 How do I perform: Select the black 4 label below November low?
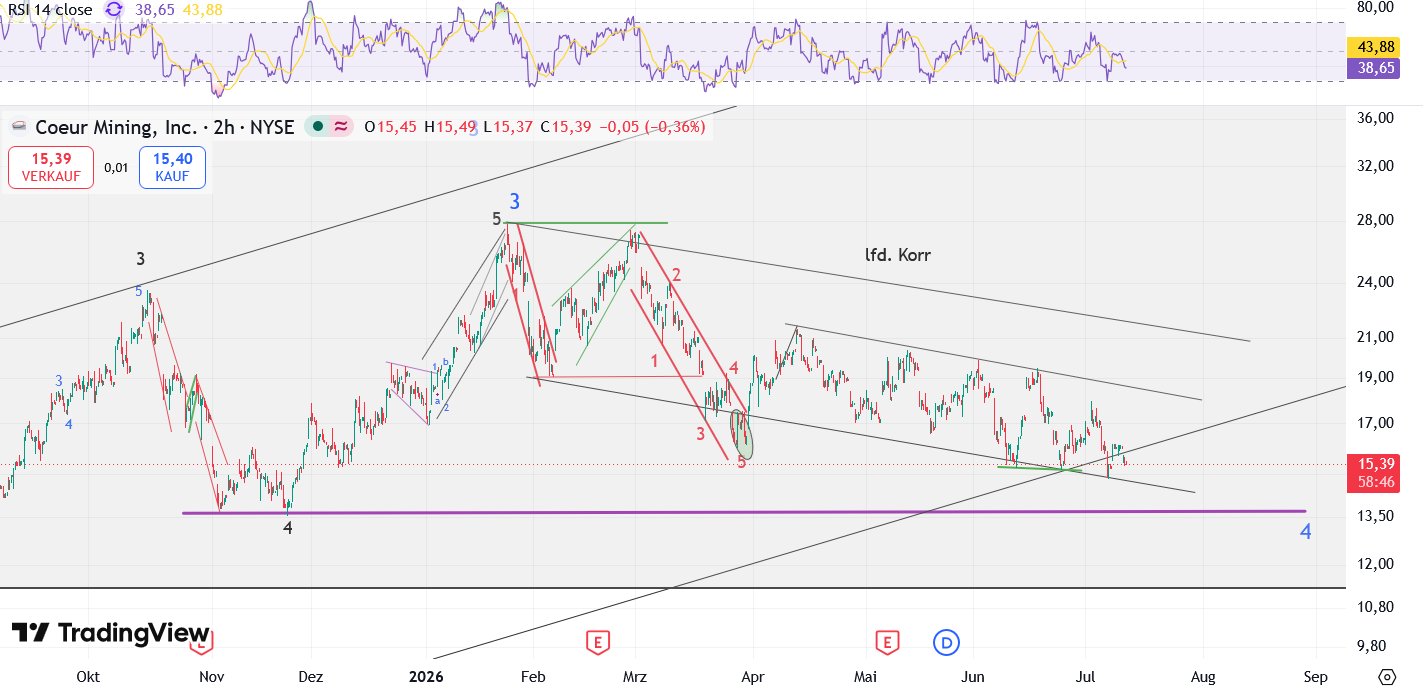click(287, 528)
